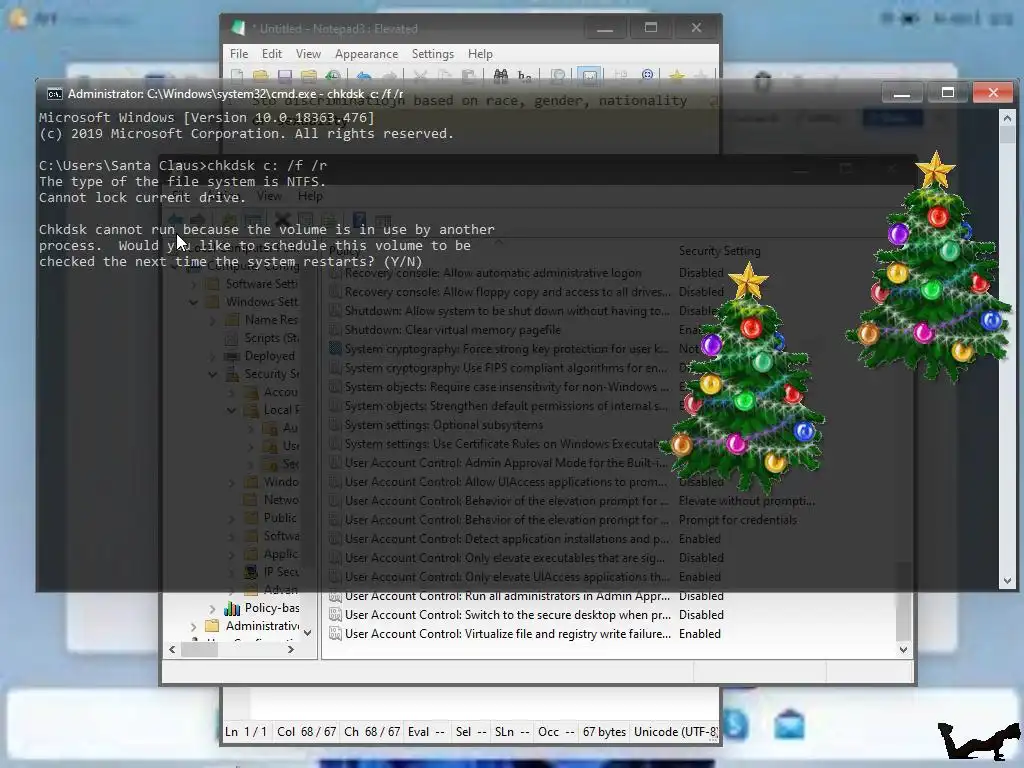Click the recent files clock icon in Notepad3

[332, 76]
